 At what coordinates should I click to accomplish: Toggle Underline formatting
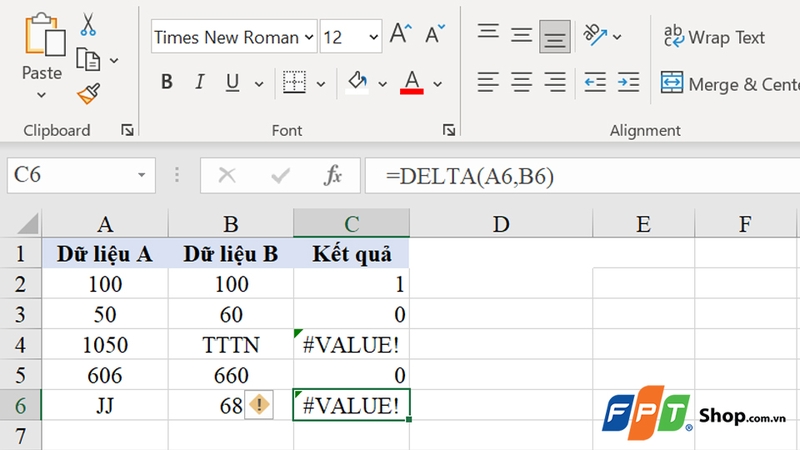coord(232,82)
